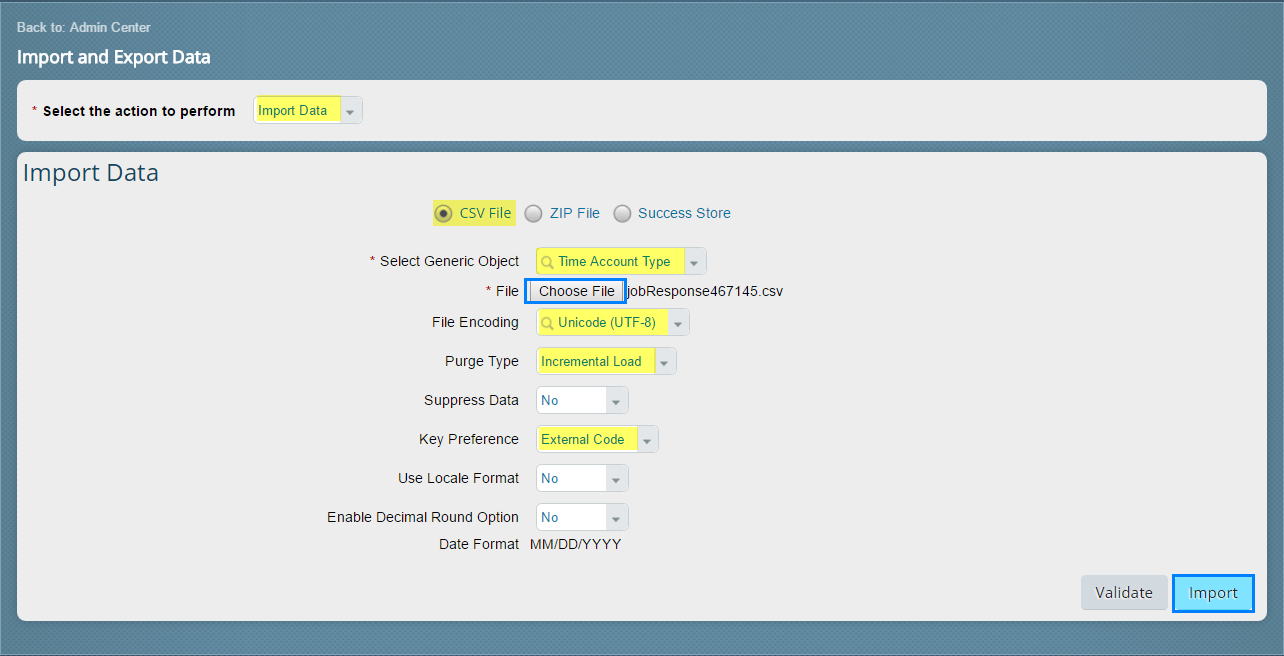
Task: Open the Suppress Data dropdown
Action: (x=582, y=400)
